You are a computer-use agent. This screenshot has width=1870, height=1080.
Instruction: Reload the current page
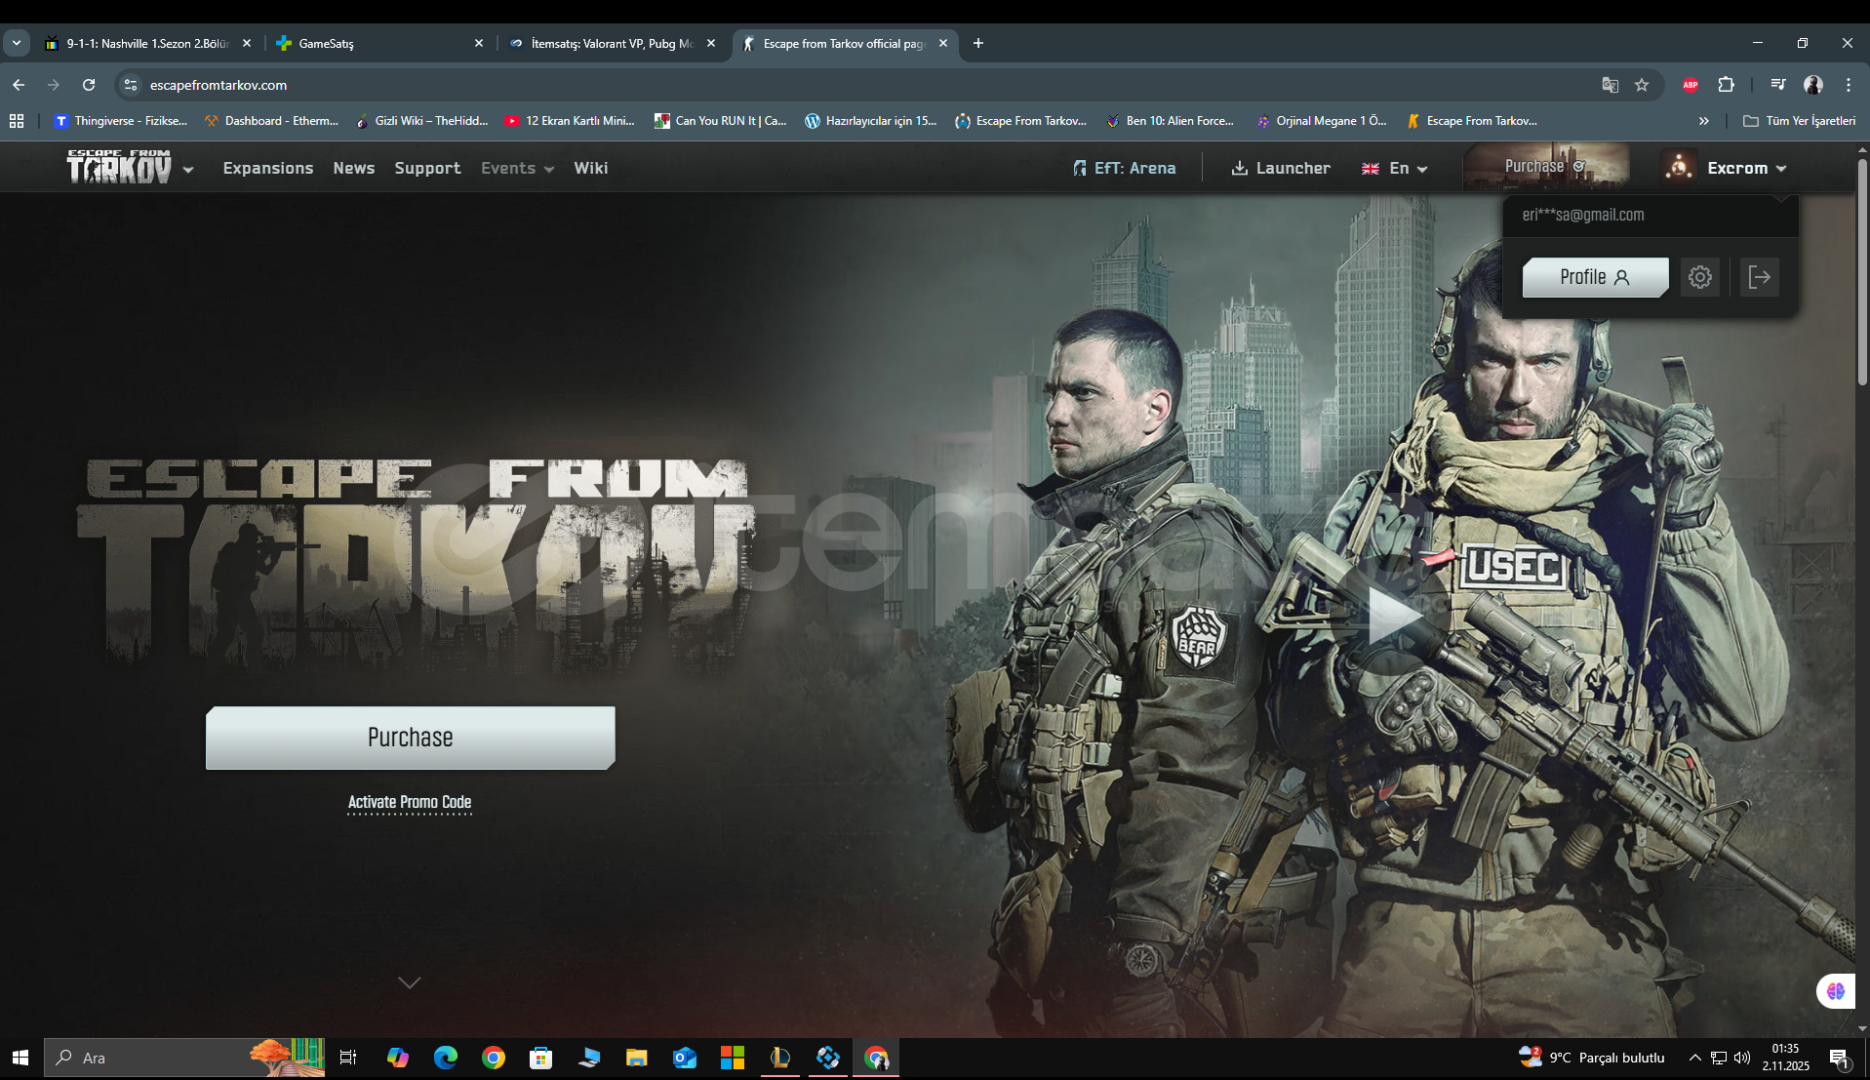pyautogui.click(x=89, y=85)
